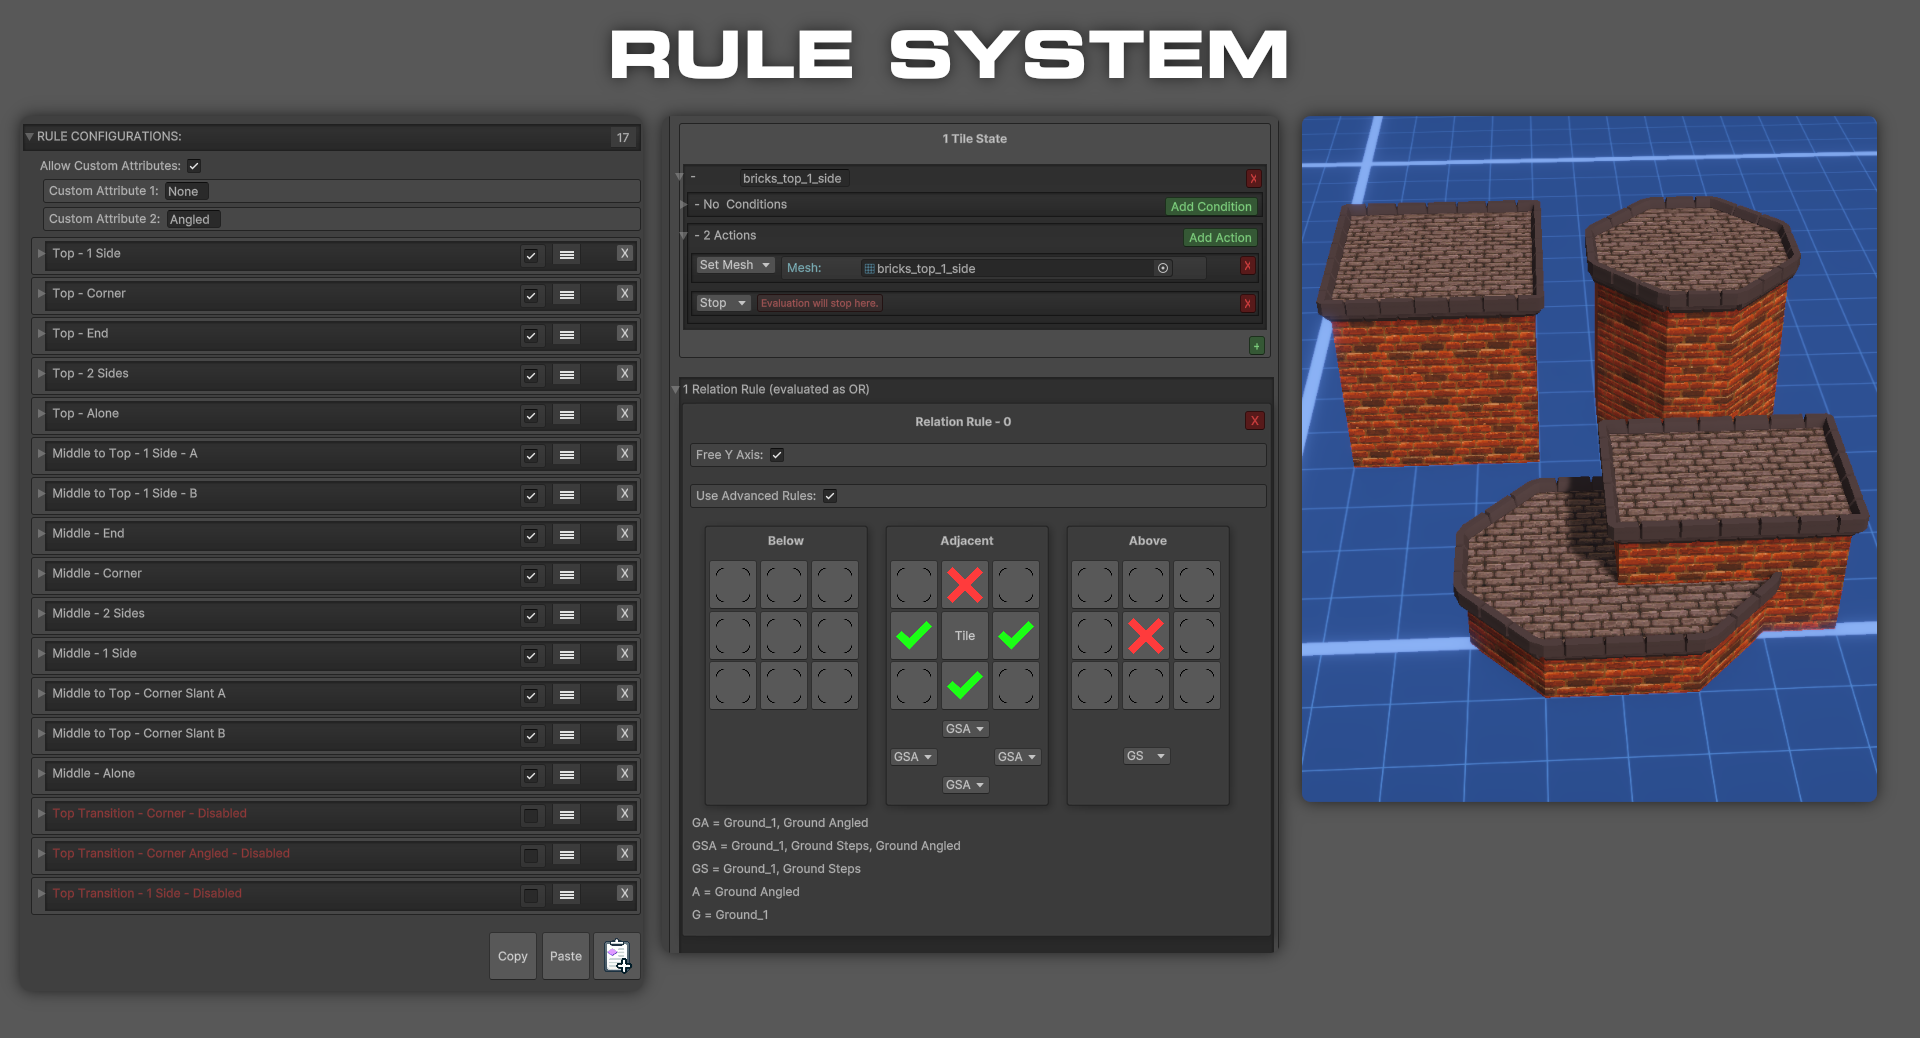1920x1038 pixels.
Task: Click Add Action button
Action: pos(1220,238)
